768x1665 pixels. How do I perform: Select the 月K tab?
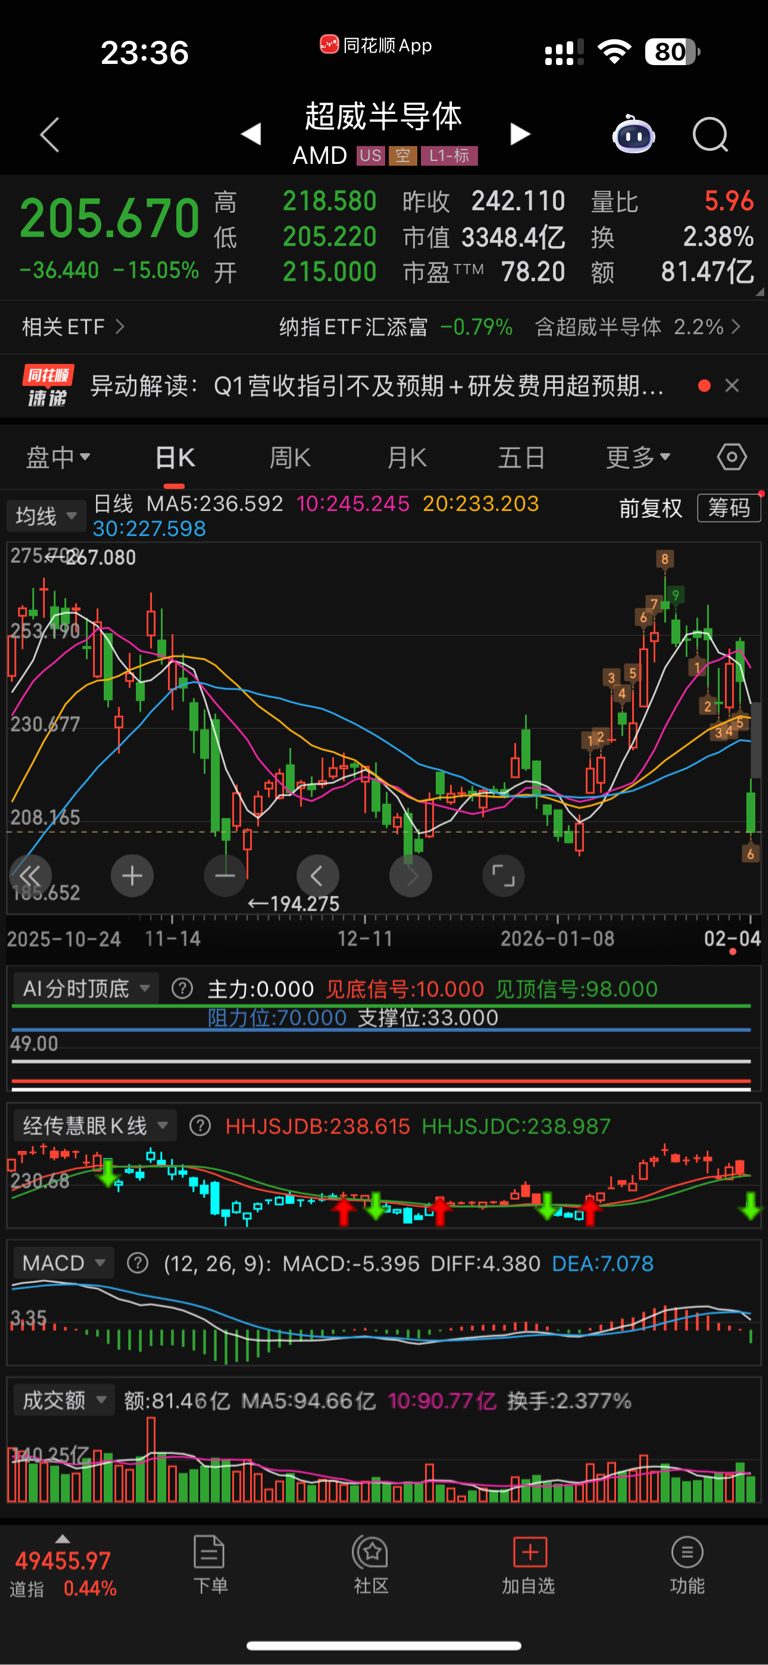tap(407, 457)
